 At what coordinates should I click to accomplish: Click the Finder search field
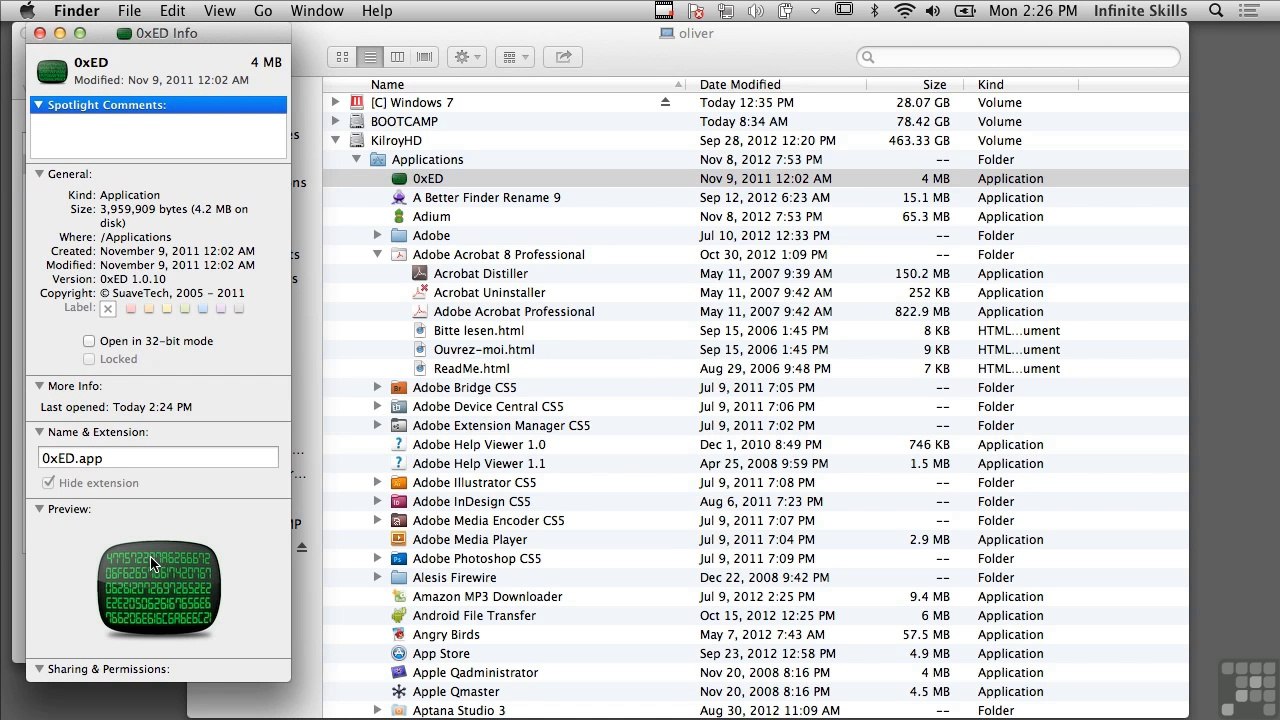coord(1018,57)
